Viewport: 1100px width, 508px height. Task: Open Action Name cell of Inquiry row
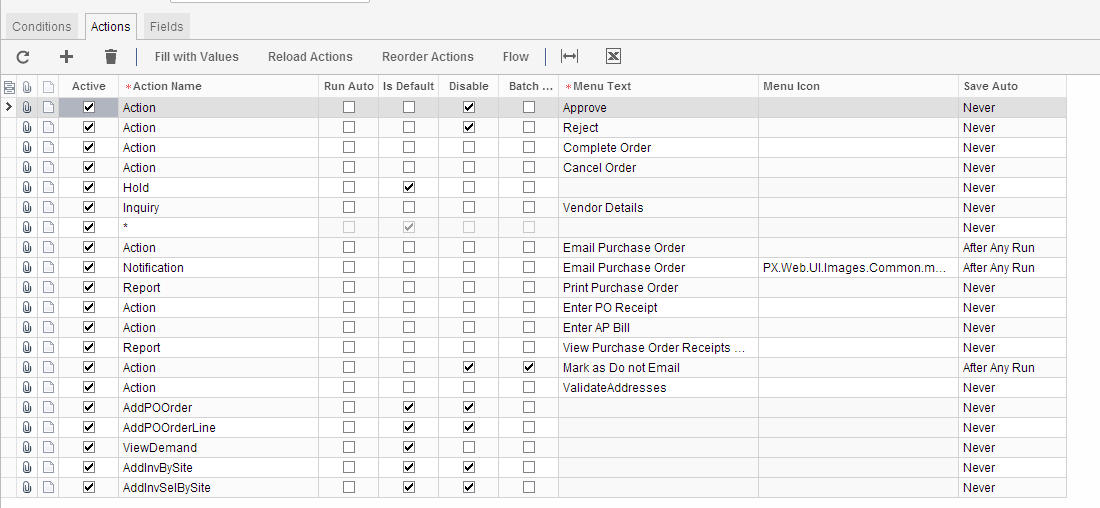point(218,207)
